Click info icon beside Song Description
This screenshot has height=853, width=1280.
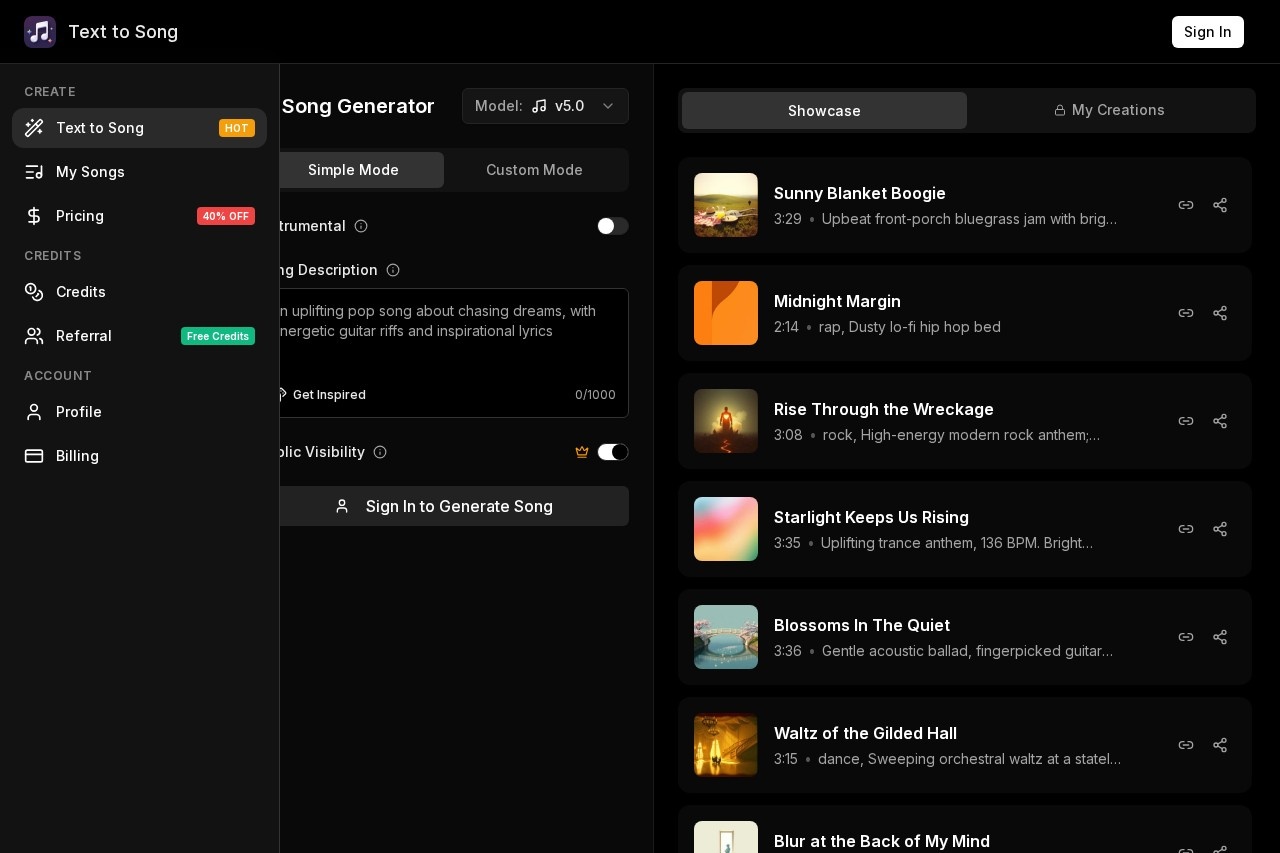(x=393, y=270)
